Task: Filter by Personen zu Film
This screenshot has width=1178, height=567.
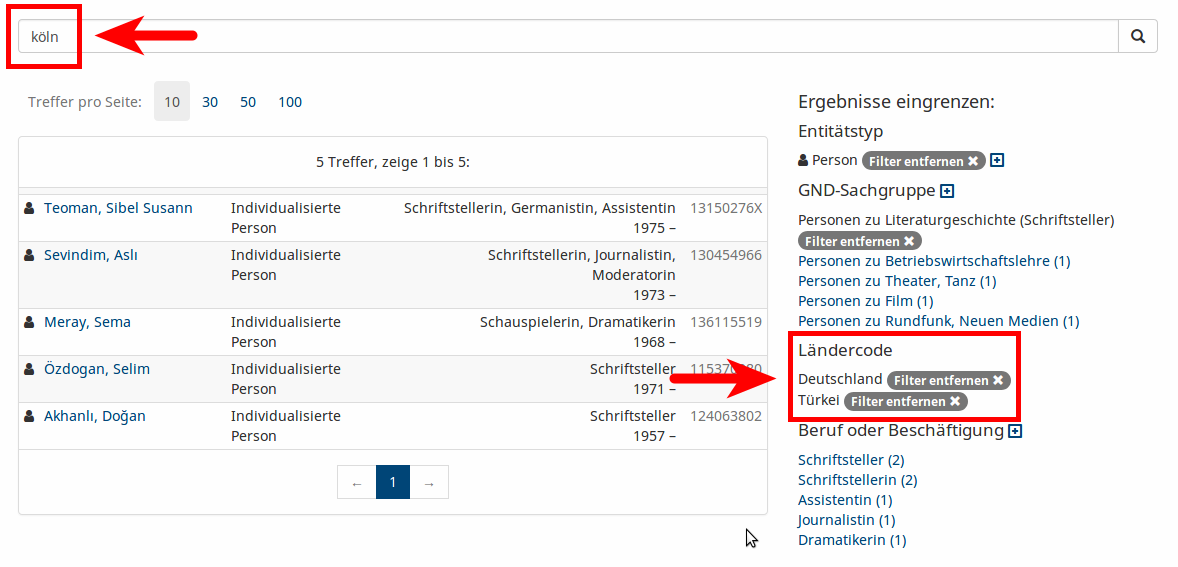Action: tap(865, 301)
